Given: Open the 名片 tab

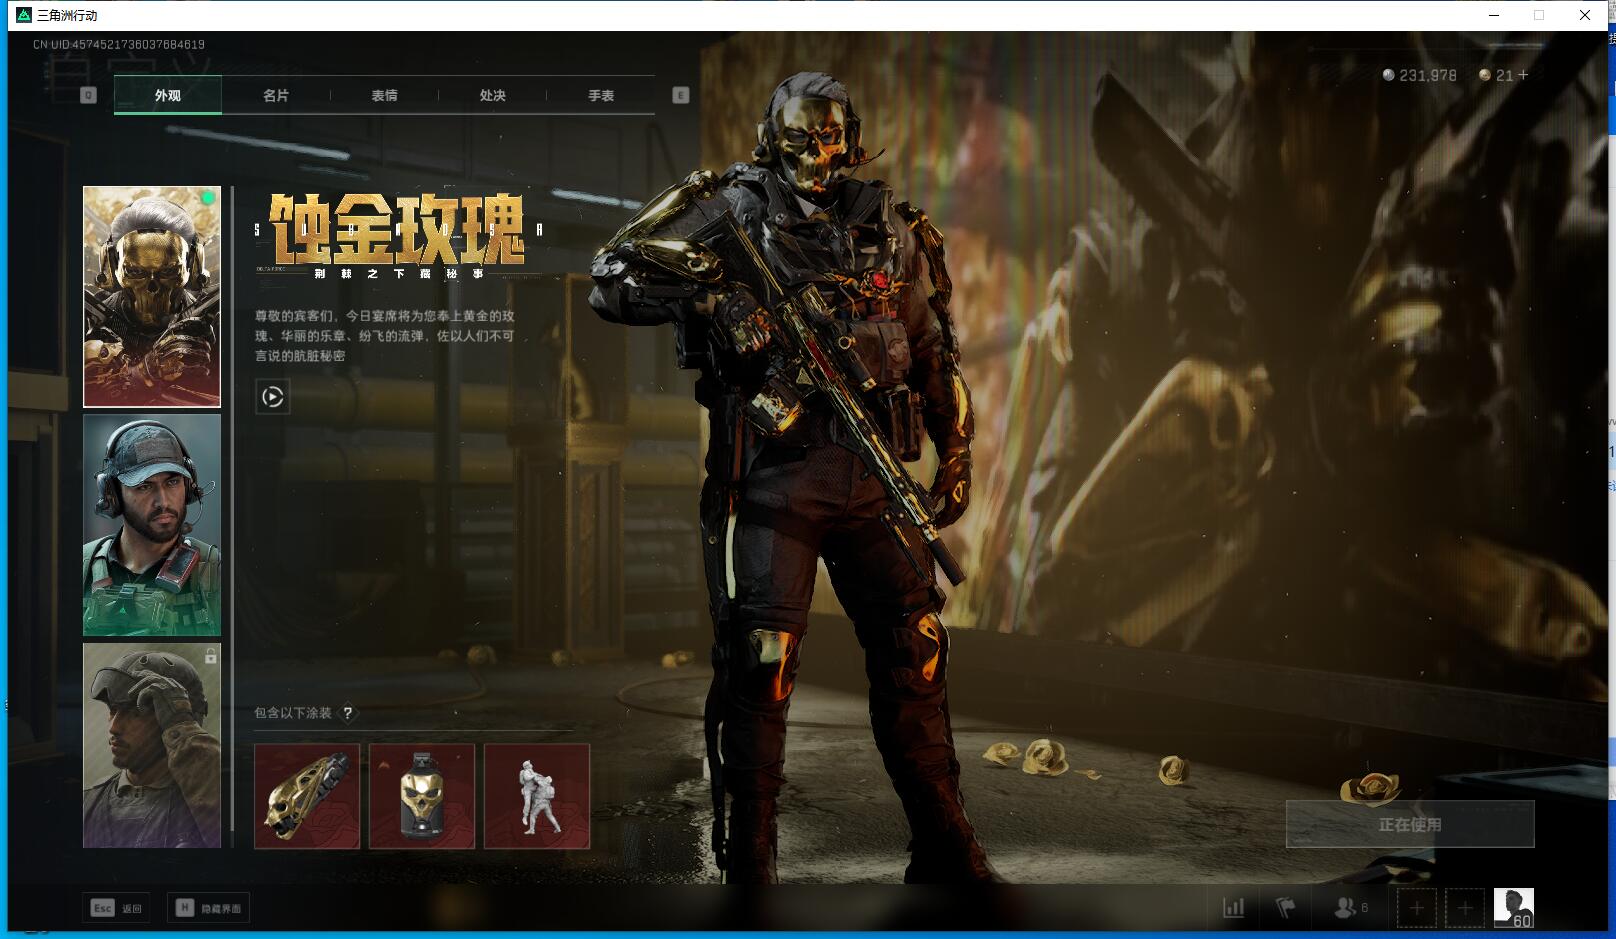Looking at the screenshot, I should click(276, 95).
